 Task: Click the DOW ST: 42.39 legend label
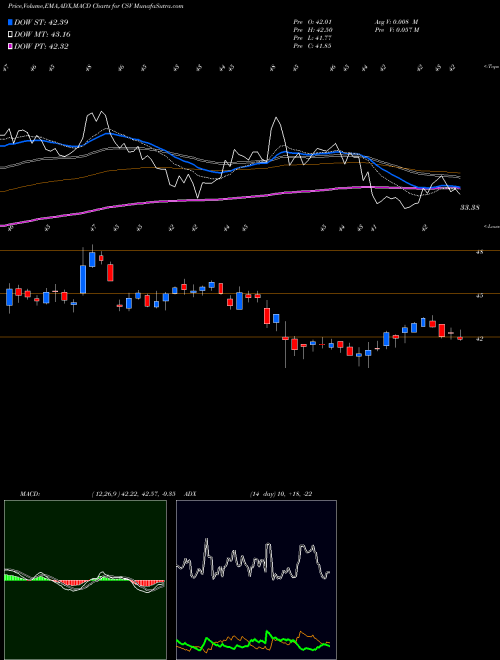[x=41, y=22]
